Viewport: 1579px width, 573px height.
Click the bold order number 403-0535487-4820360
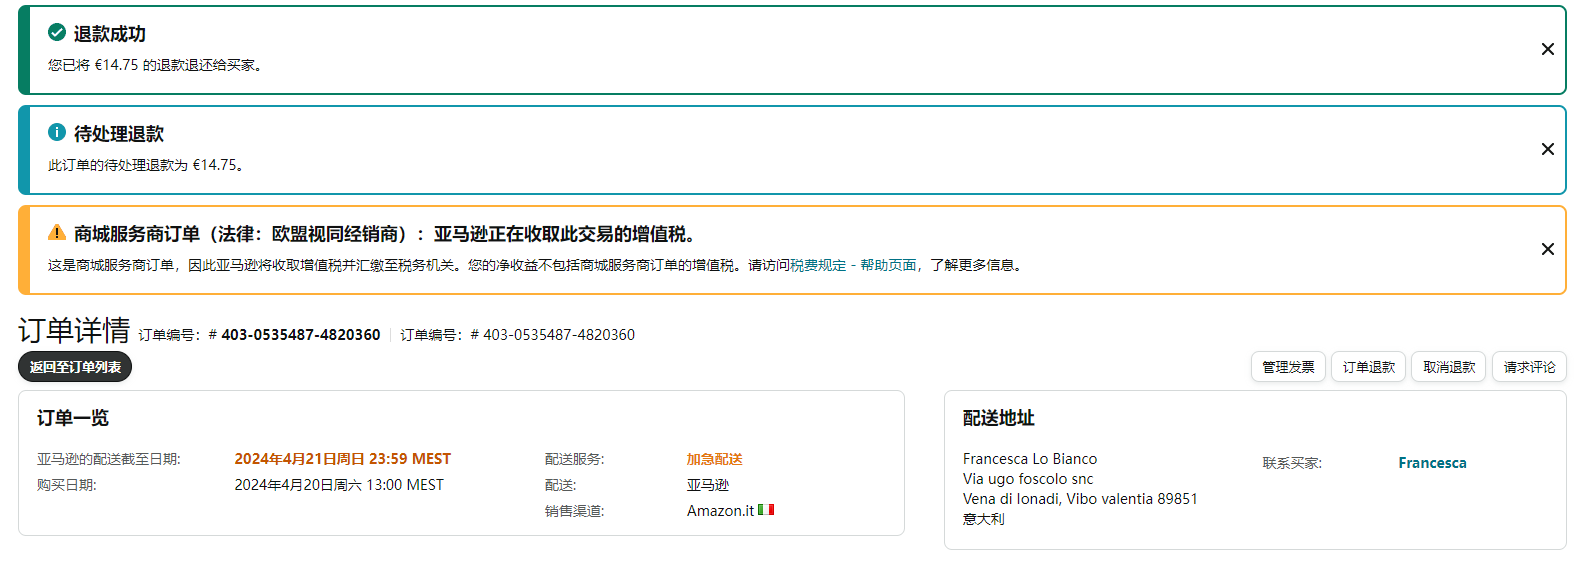tap(300, 335)
